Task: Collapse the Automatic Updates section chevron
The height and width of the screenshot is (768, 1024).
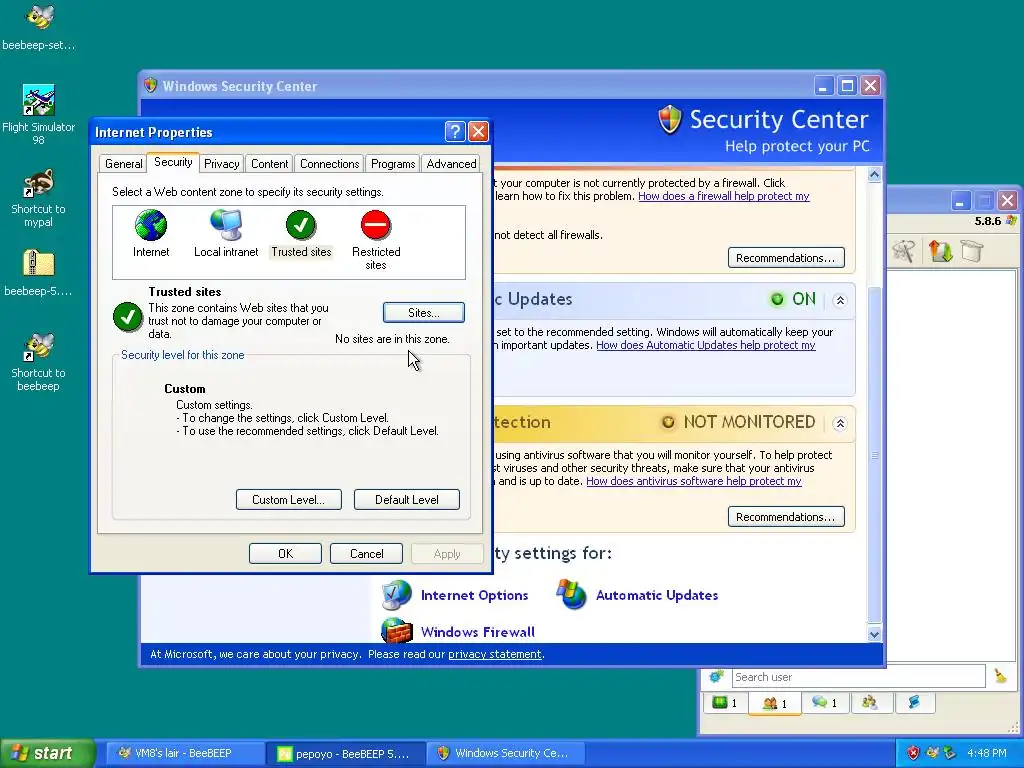Action: (x=840, y=300)
